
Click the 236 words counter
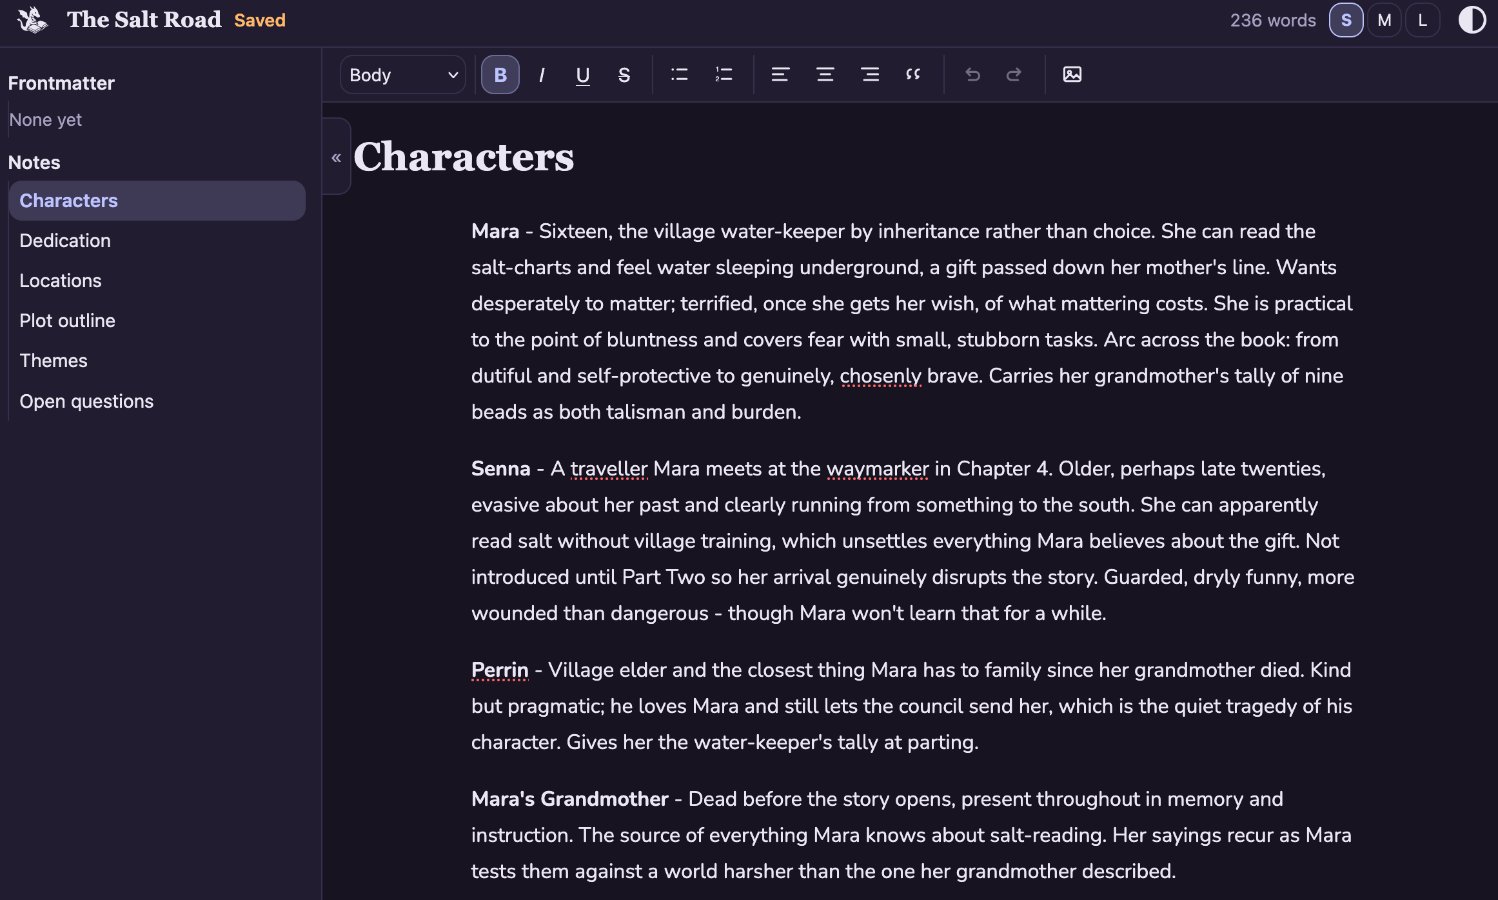point(1273,20)
